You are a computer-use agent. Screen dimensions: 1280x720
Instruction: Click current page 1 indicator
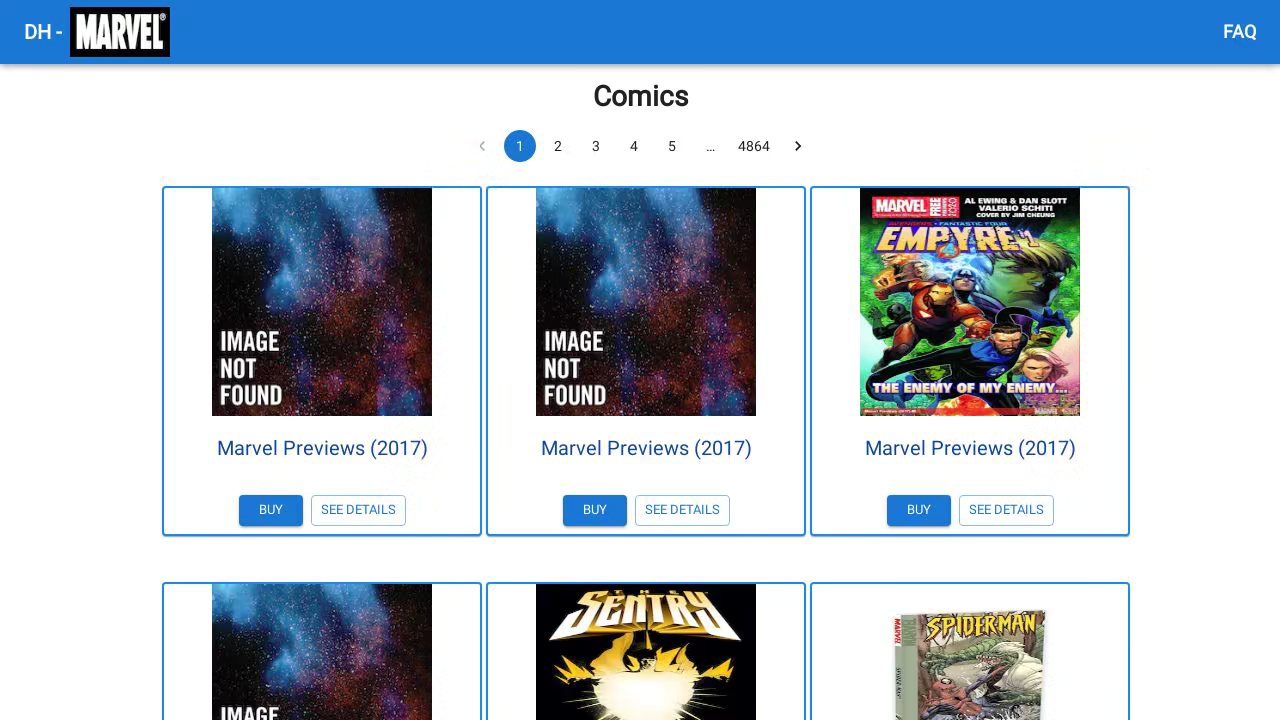[520, 146]
